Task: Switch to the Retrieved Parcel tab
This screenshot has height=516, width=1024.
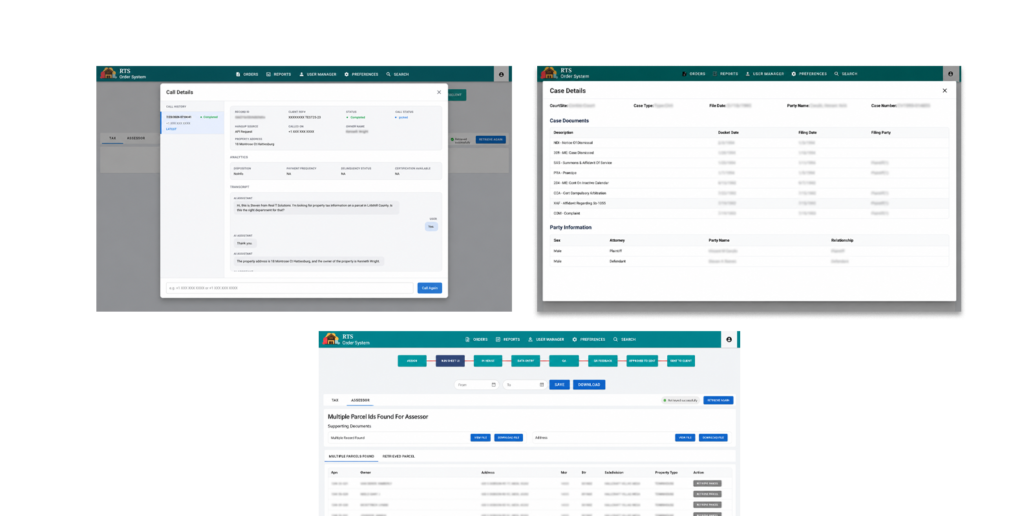Action: [x=398, y=457]
